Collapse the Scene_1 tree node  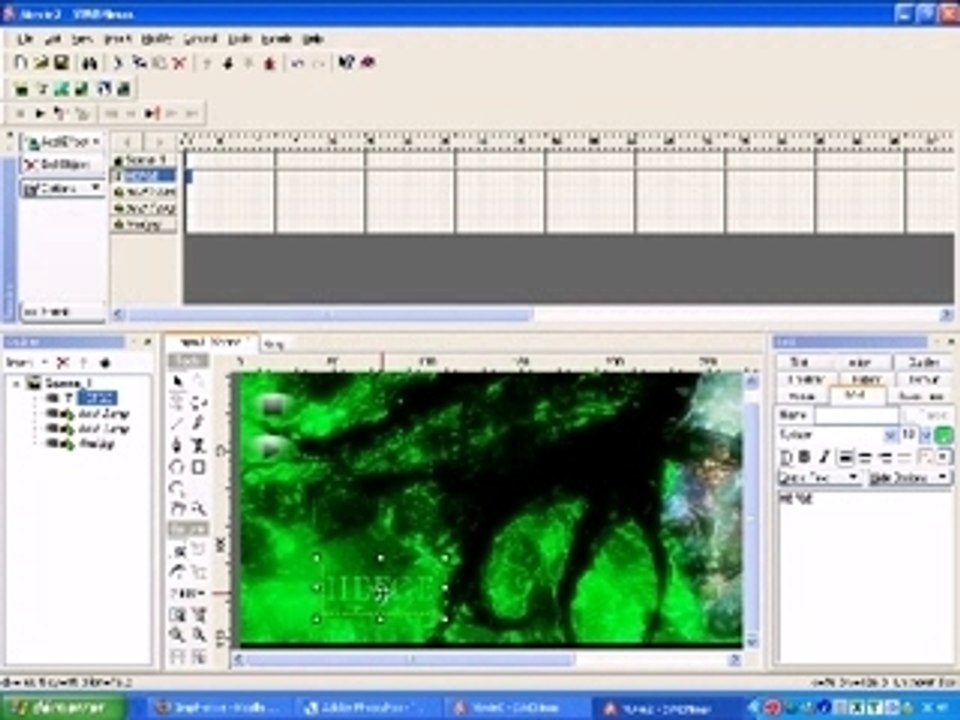click(17, 384)
